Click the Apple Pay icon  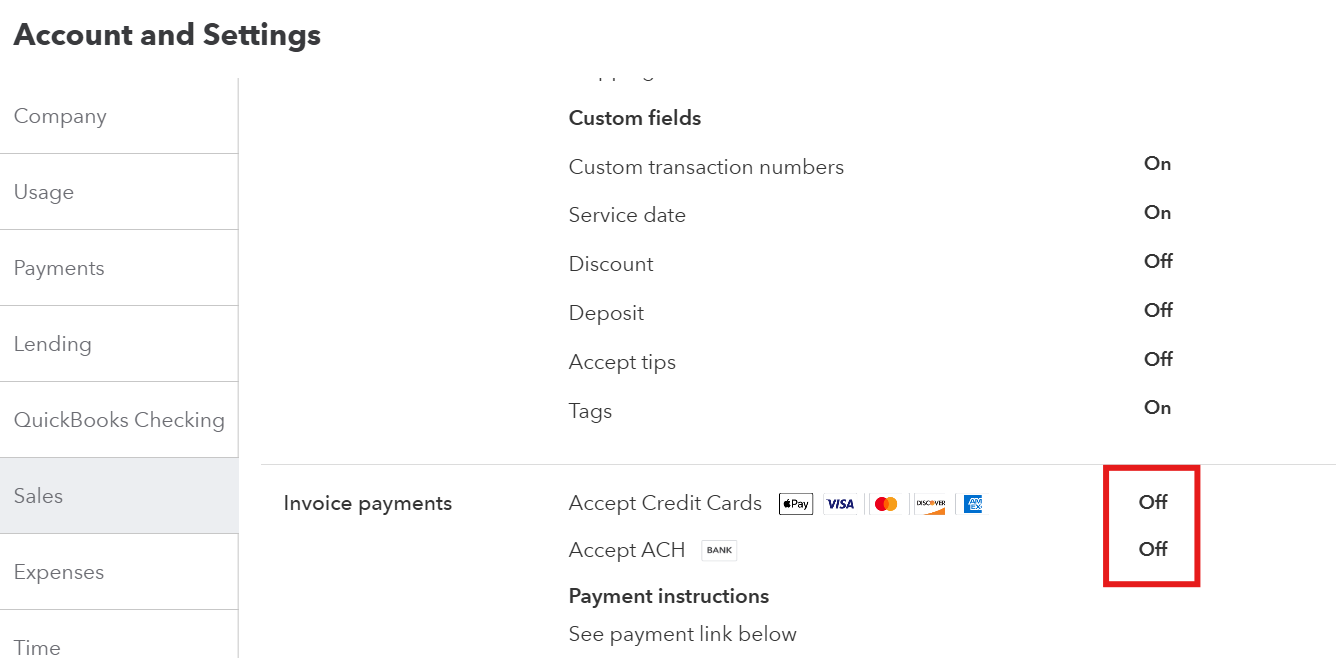click(795, 504)
